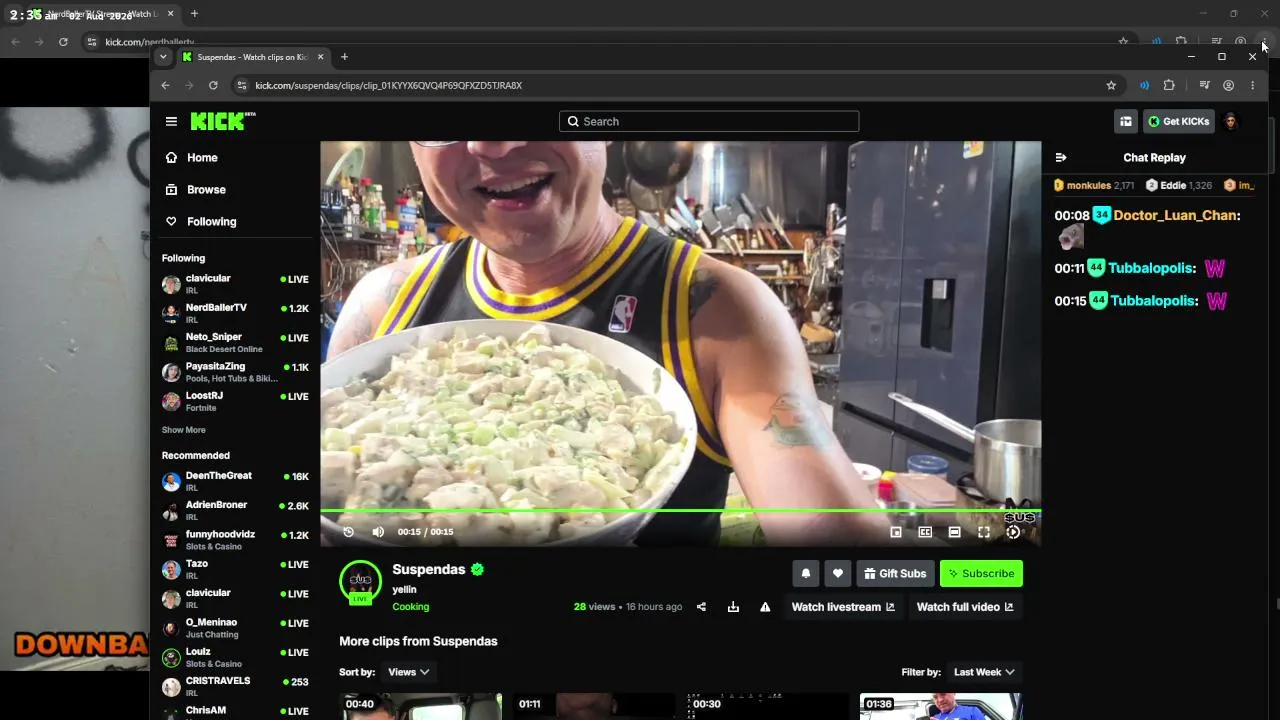
Task: Open NerdBallerTV channel in Following list
Action: coord(235,313)
